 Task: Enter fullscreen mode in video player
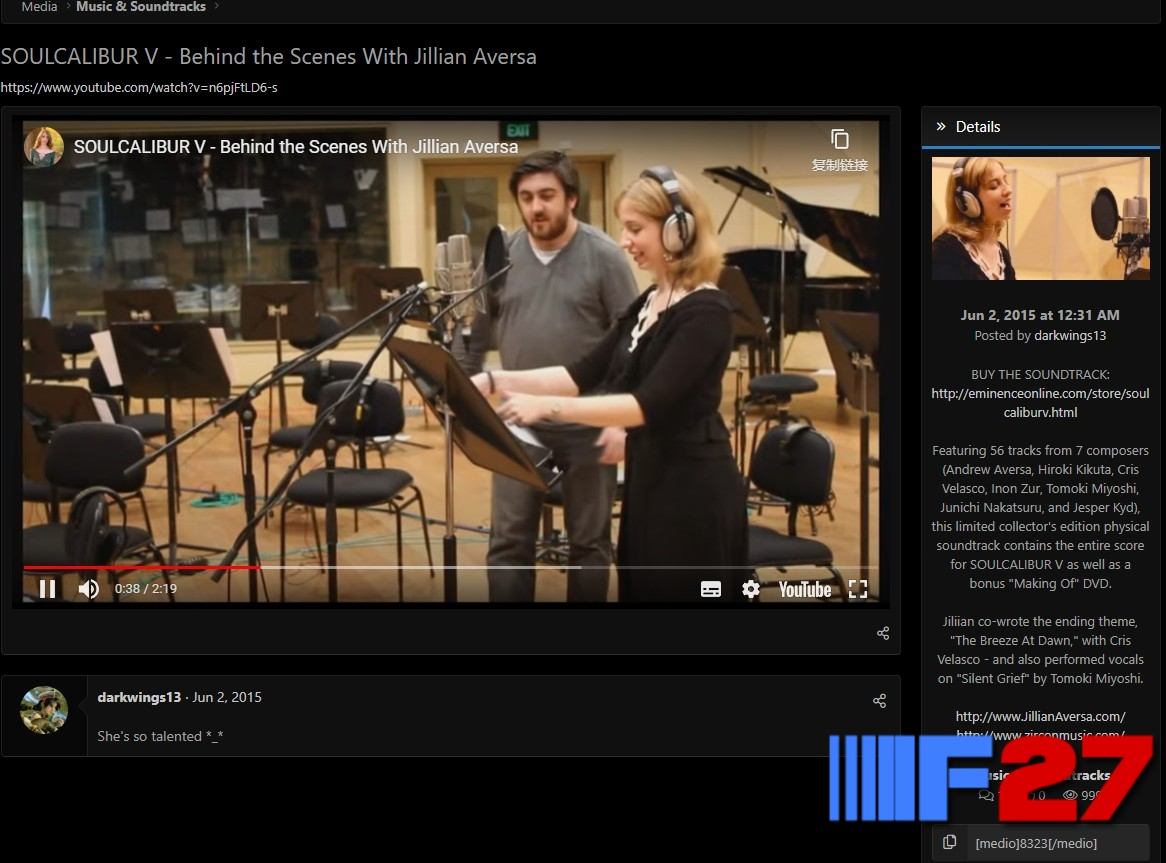pos(858,589)
